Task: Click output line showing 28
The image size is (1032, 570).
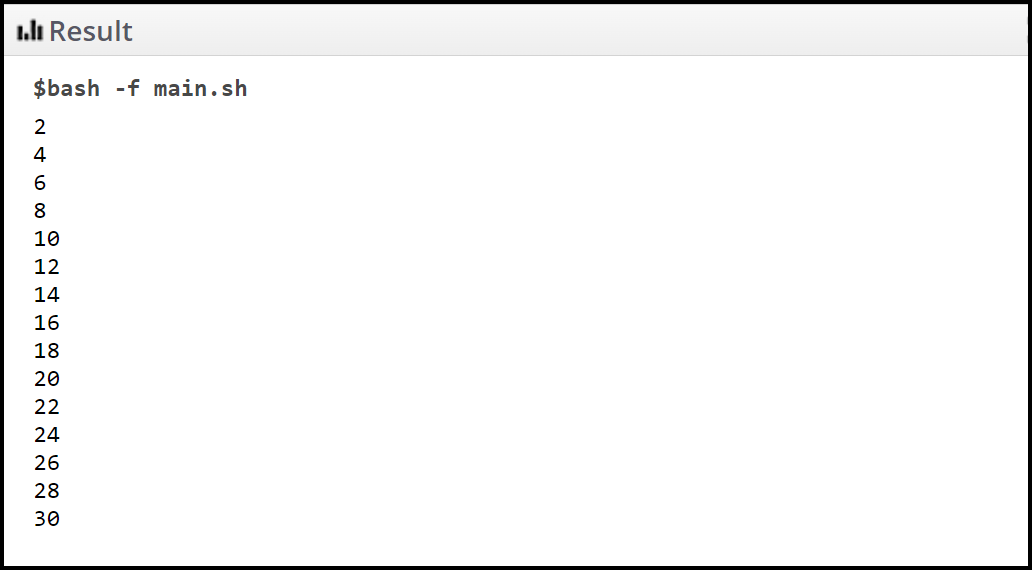Action: 47,490
